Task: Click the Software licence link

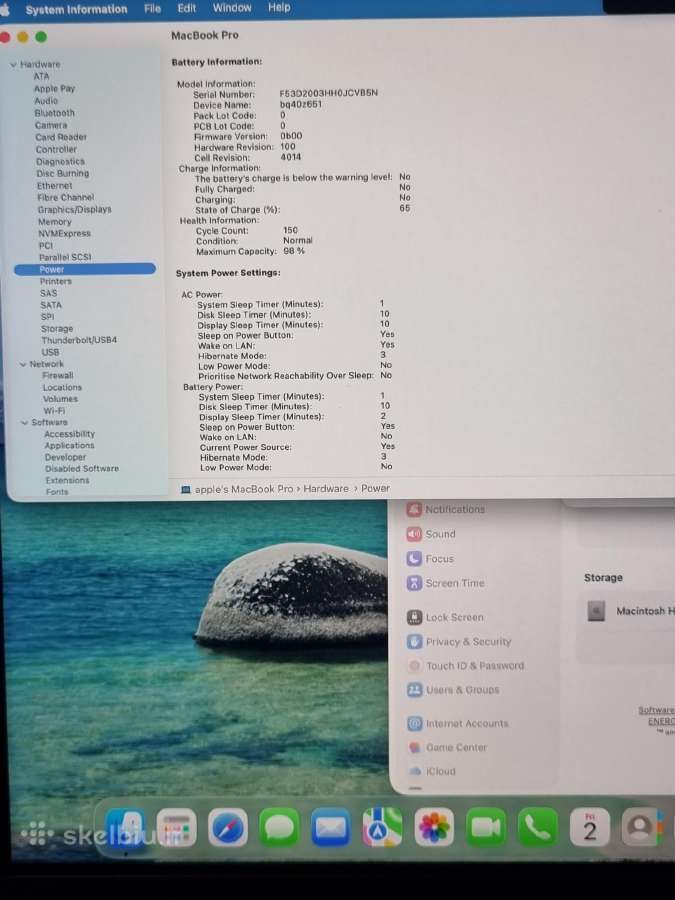Action: 657,710
